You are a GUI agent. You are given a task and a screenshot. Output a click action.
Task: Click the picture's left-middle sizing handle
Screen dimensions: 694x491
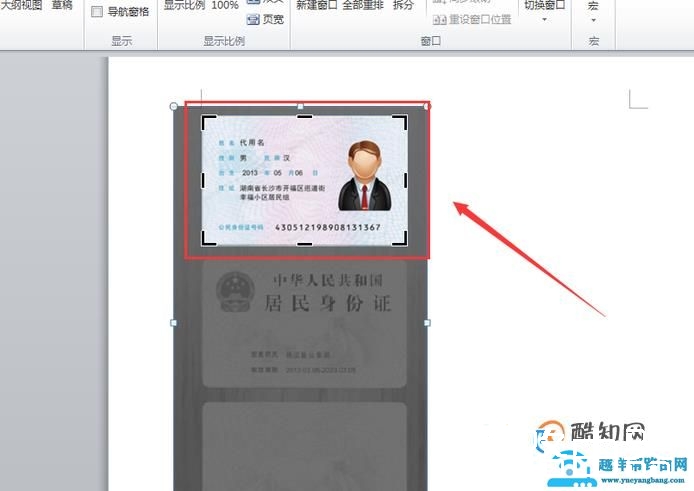(x=174, y=323)
